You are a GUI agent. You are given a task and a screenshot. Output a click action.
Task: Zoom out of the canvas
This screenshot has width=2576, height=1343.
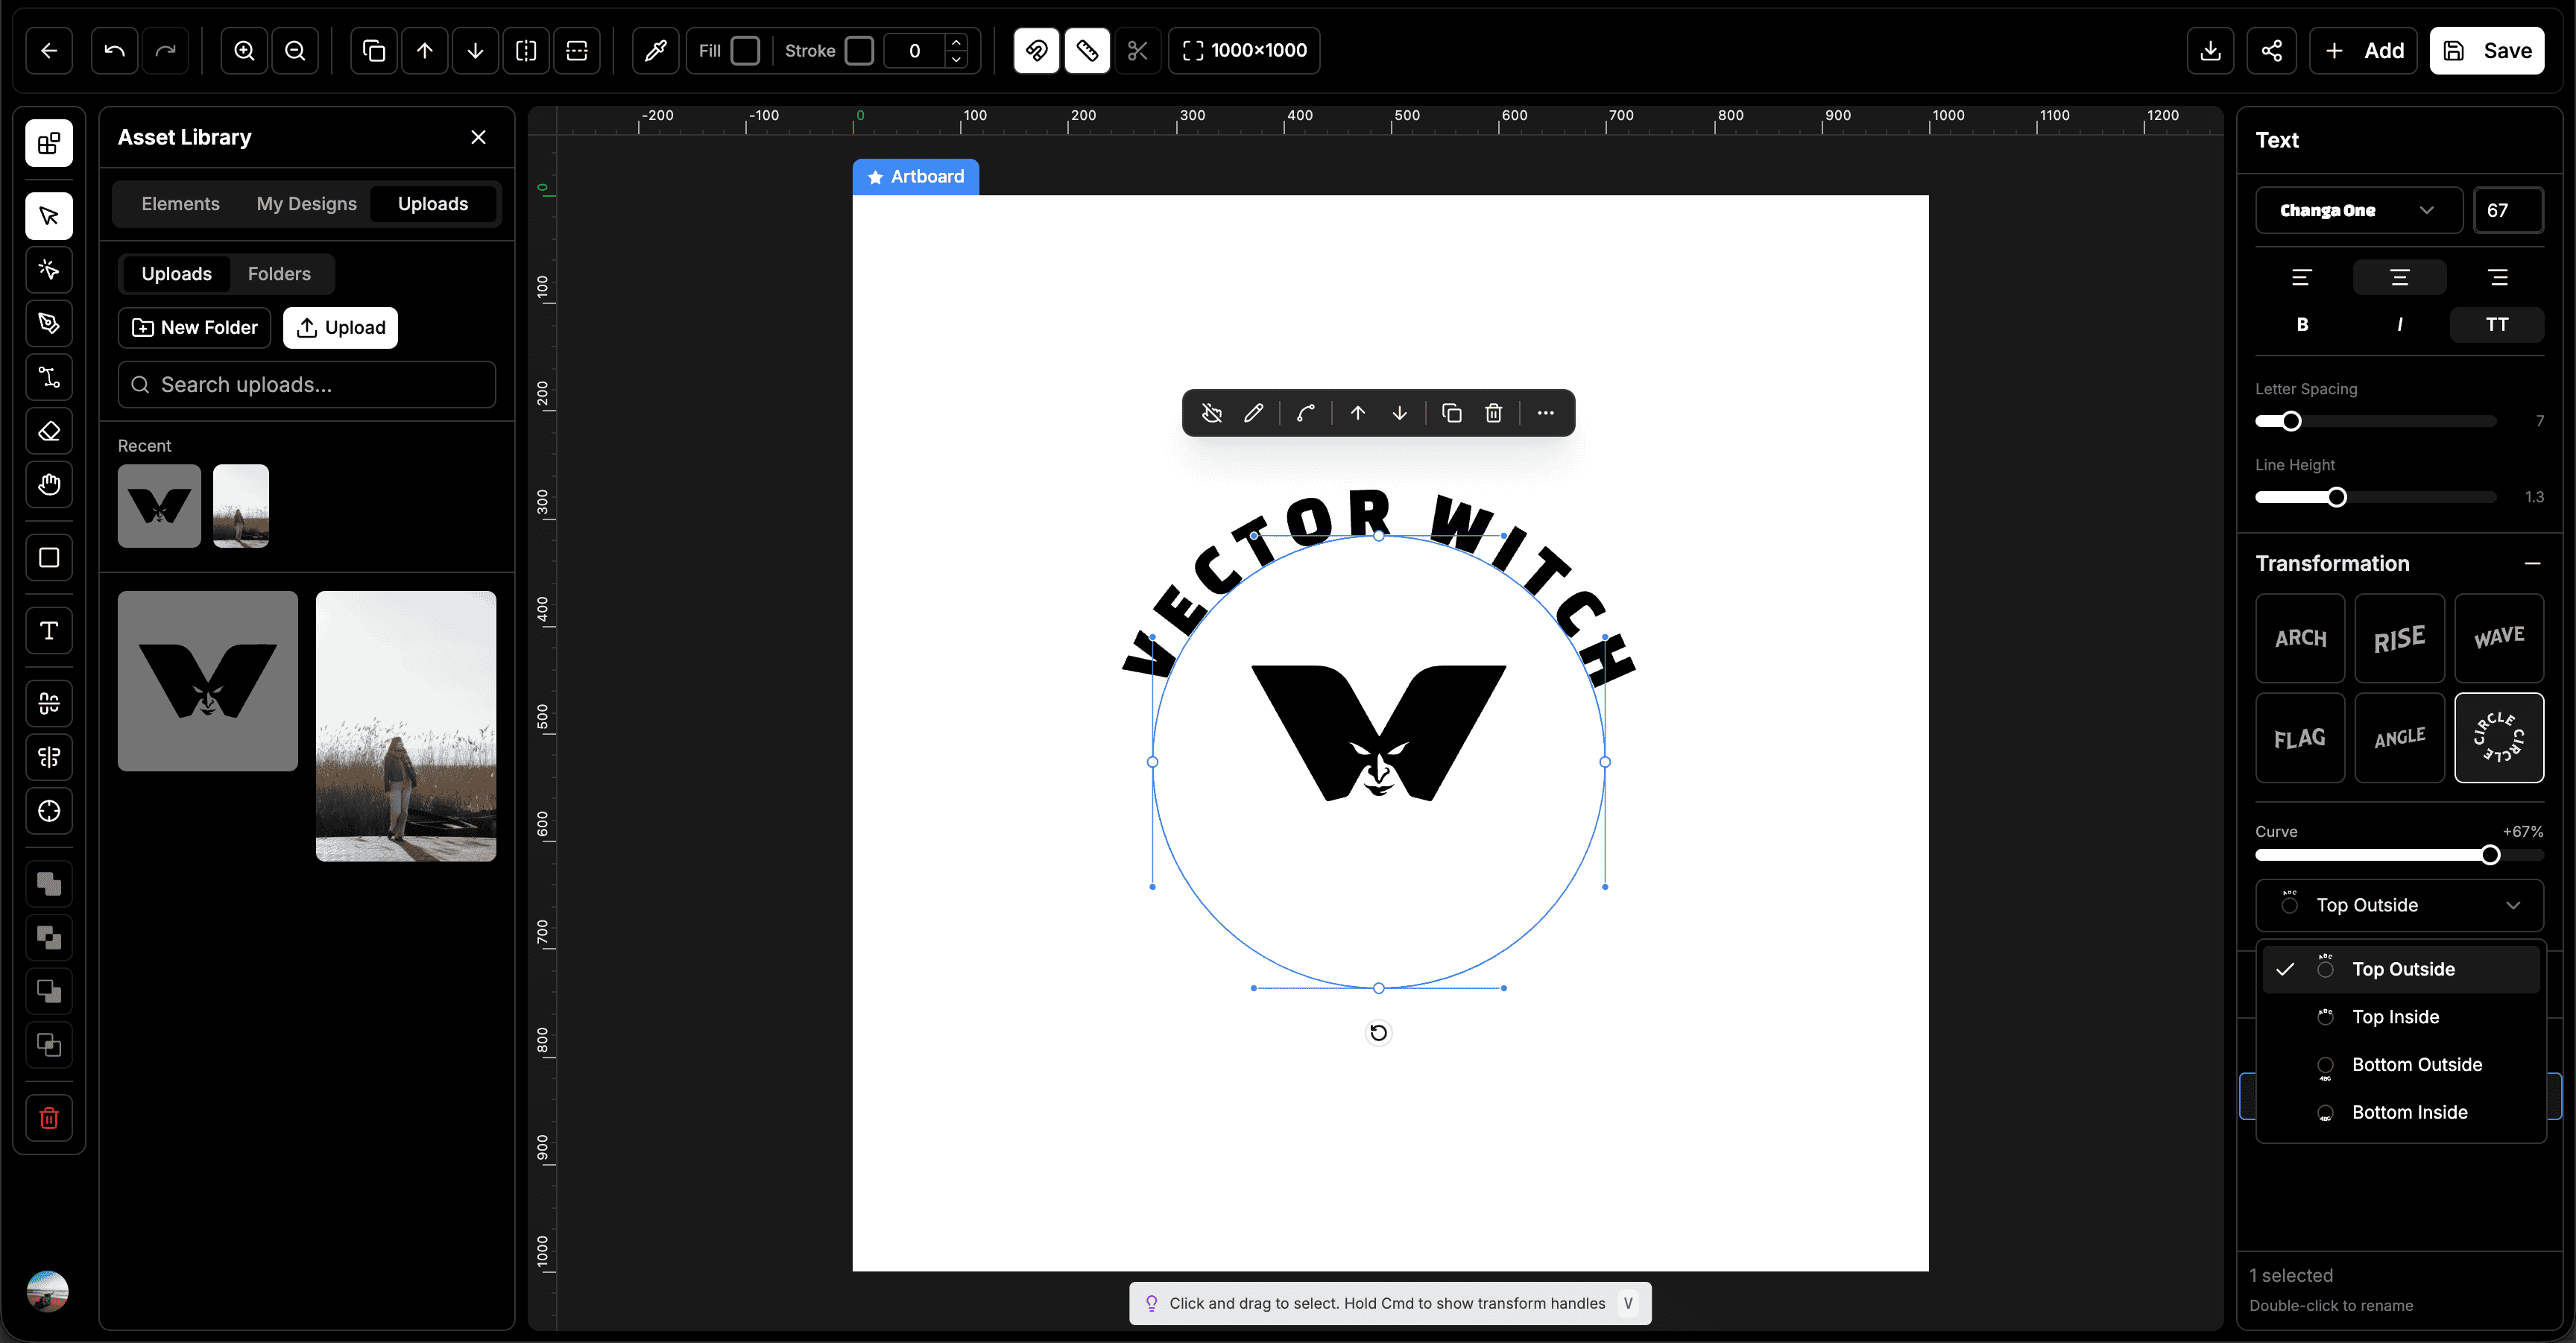tap(295, 51)
